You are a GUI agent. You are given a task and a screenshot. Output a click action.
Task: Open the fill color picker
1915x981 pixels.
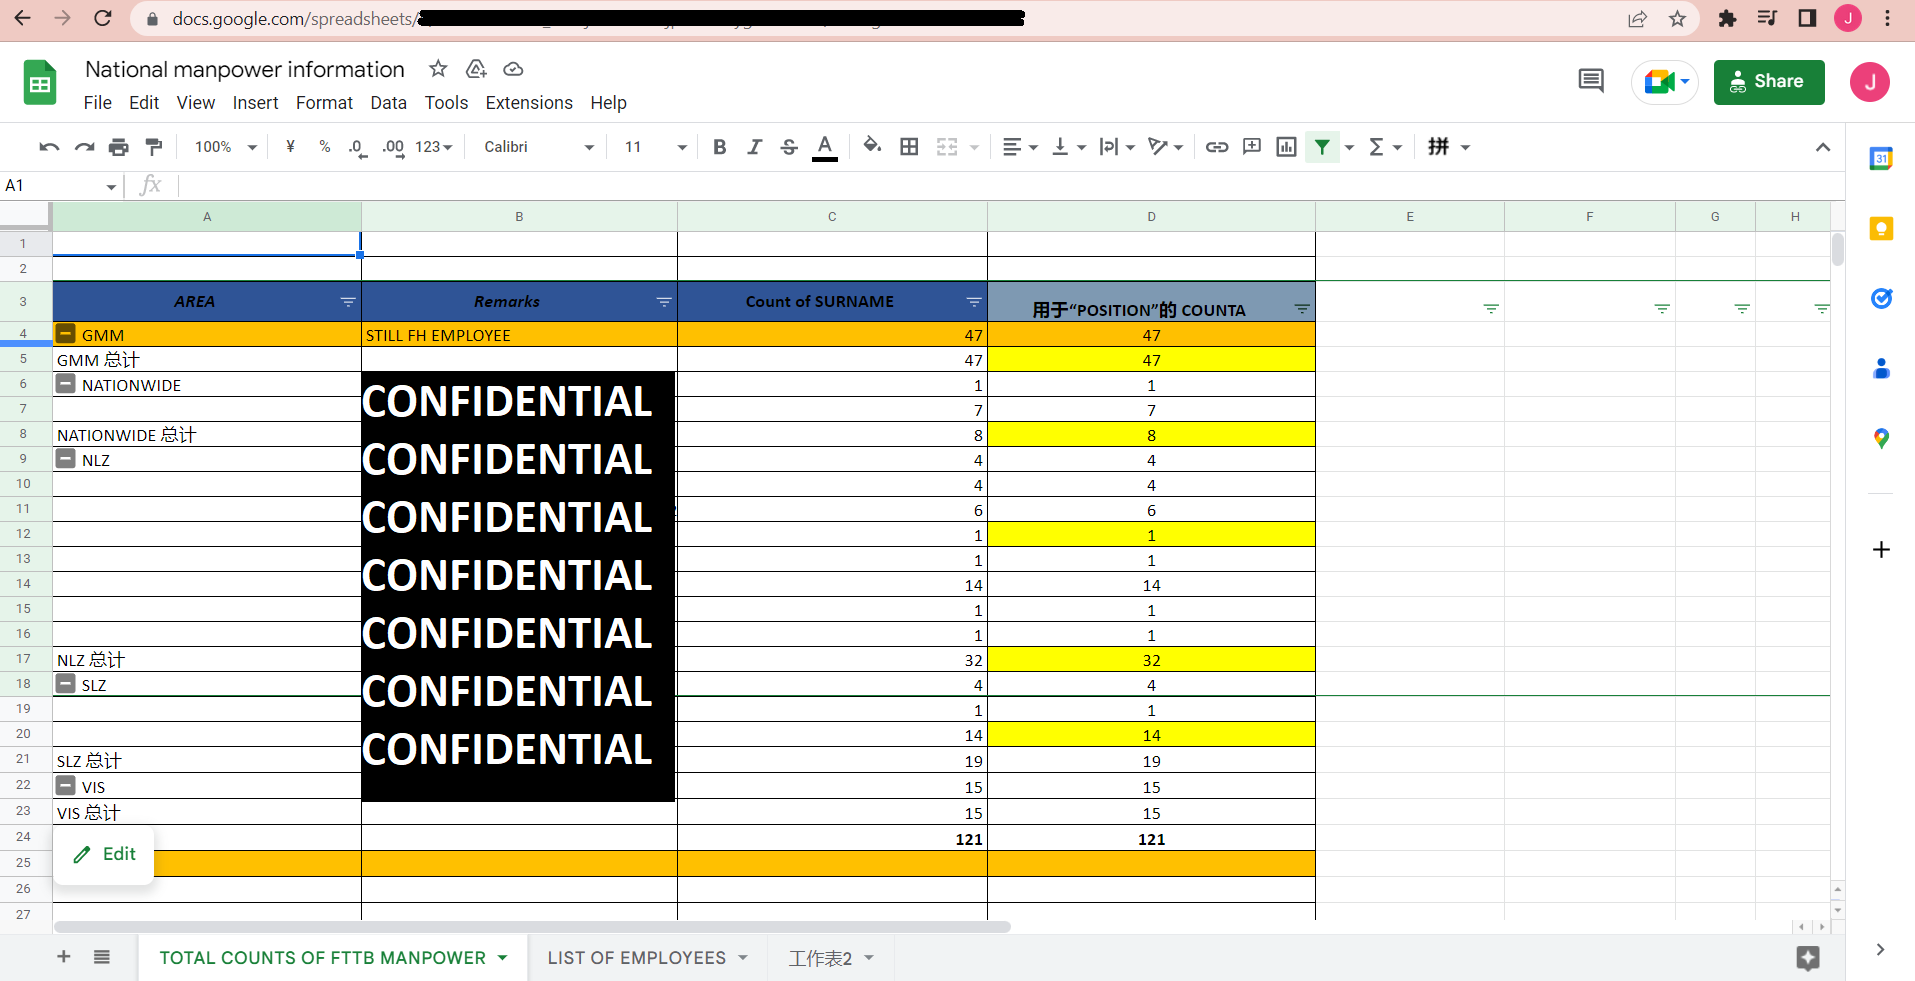click(x=872, y=147)
